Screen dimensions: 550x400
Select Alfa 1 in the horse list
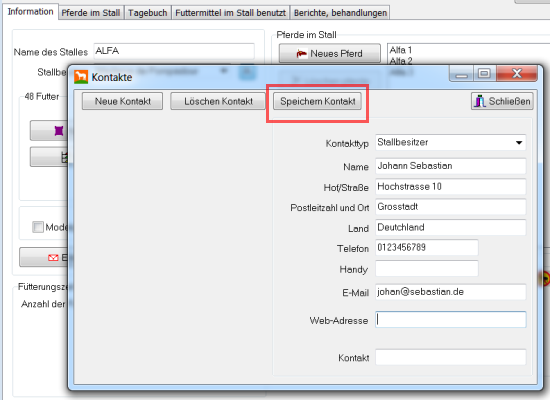(401, 50)
